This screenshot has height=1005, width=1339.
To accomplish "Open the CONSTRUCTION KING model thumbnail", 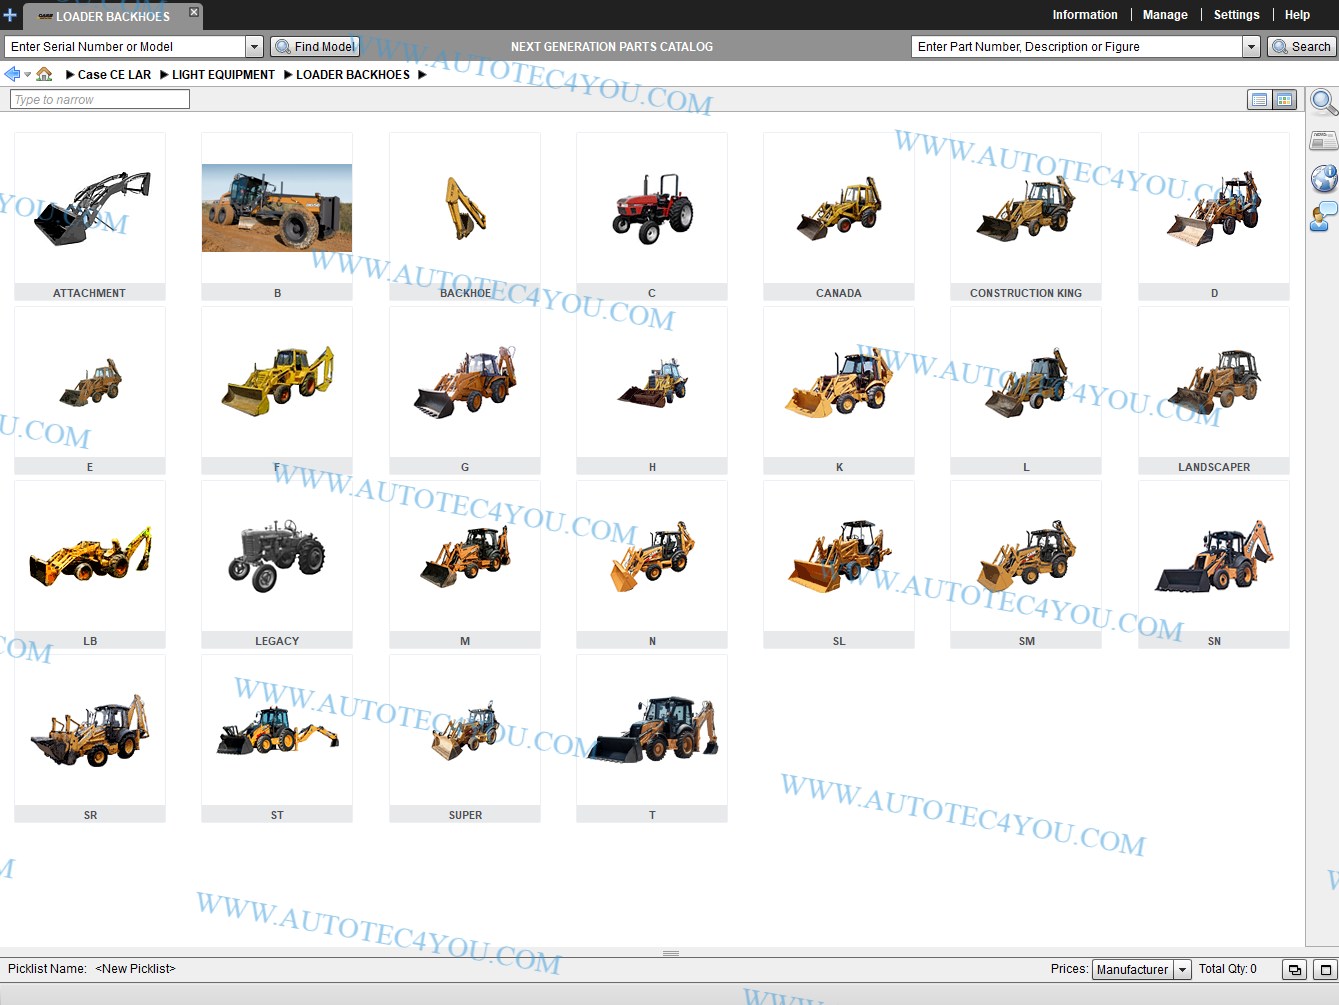I will 1025,208.
